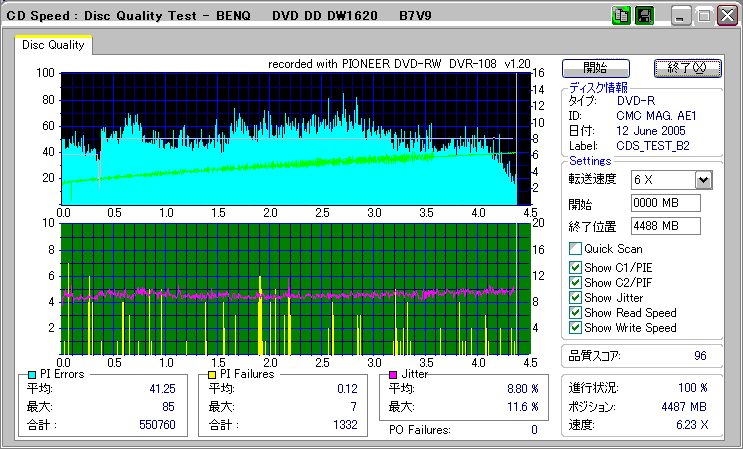Toggle Show C2/PIF checkbox
Viewport: 743px width, 449px height.
(575, 282)
